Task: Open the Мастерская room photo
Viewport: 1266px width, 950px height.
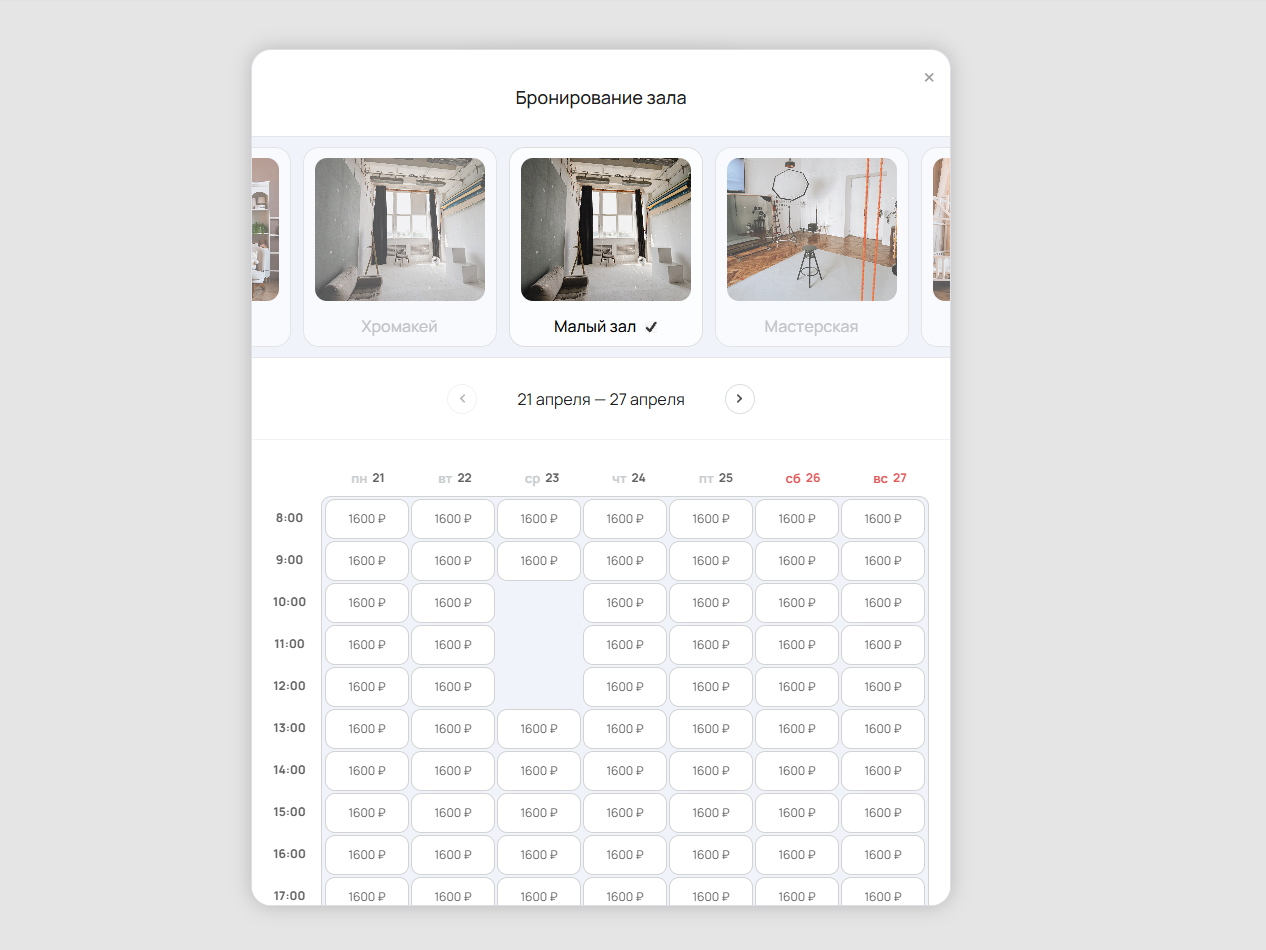Action: (812, 229)
